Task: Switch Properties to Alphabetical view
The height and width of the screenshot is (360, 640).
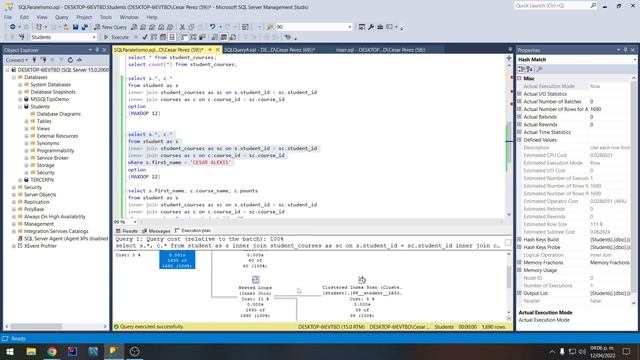Action: [530, 69]
